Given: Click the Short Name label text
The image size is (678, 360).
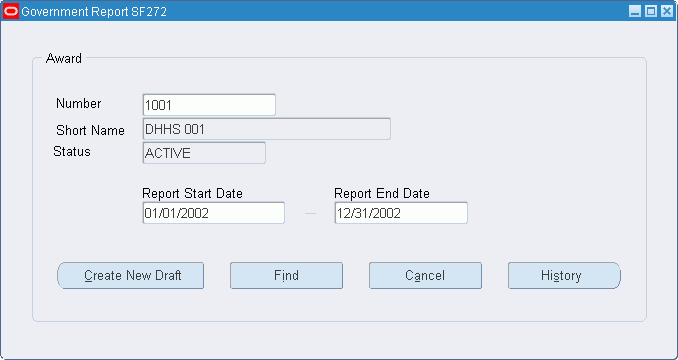Looking at the screenshot, I should [90, 130].
